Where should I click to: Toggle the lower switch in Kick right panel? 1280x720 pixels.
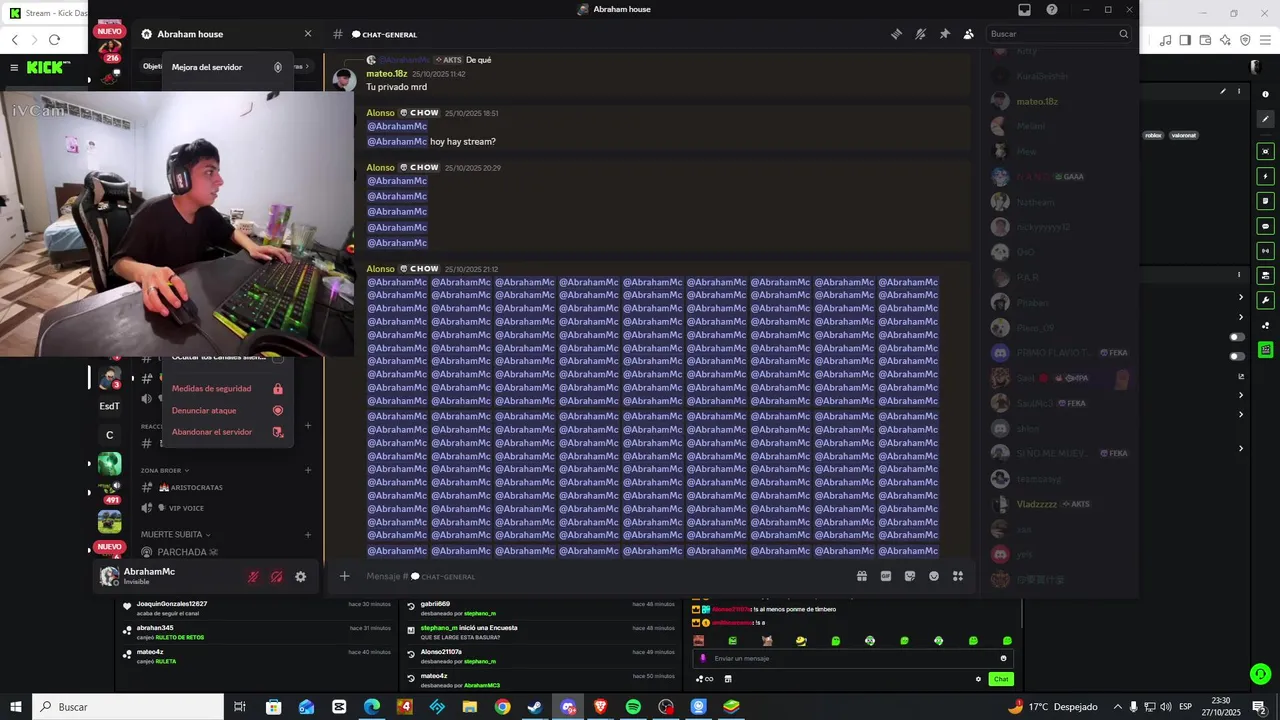click(1237, 356)
